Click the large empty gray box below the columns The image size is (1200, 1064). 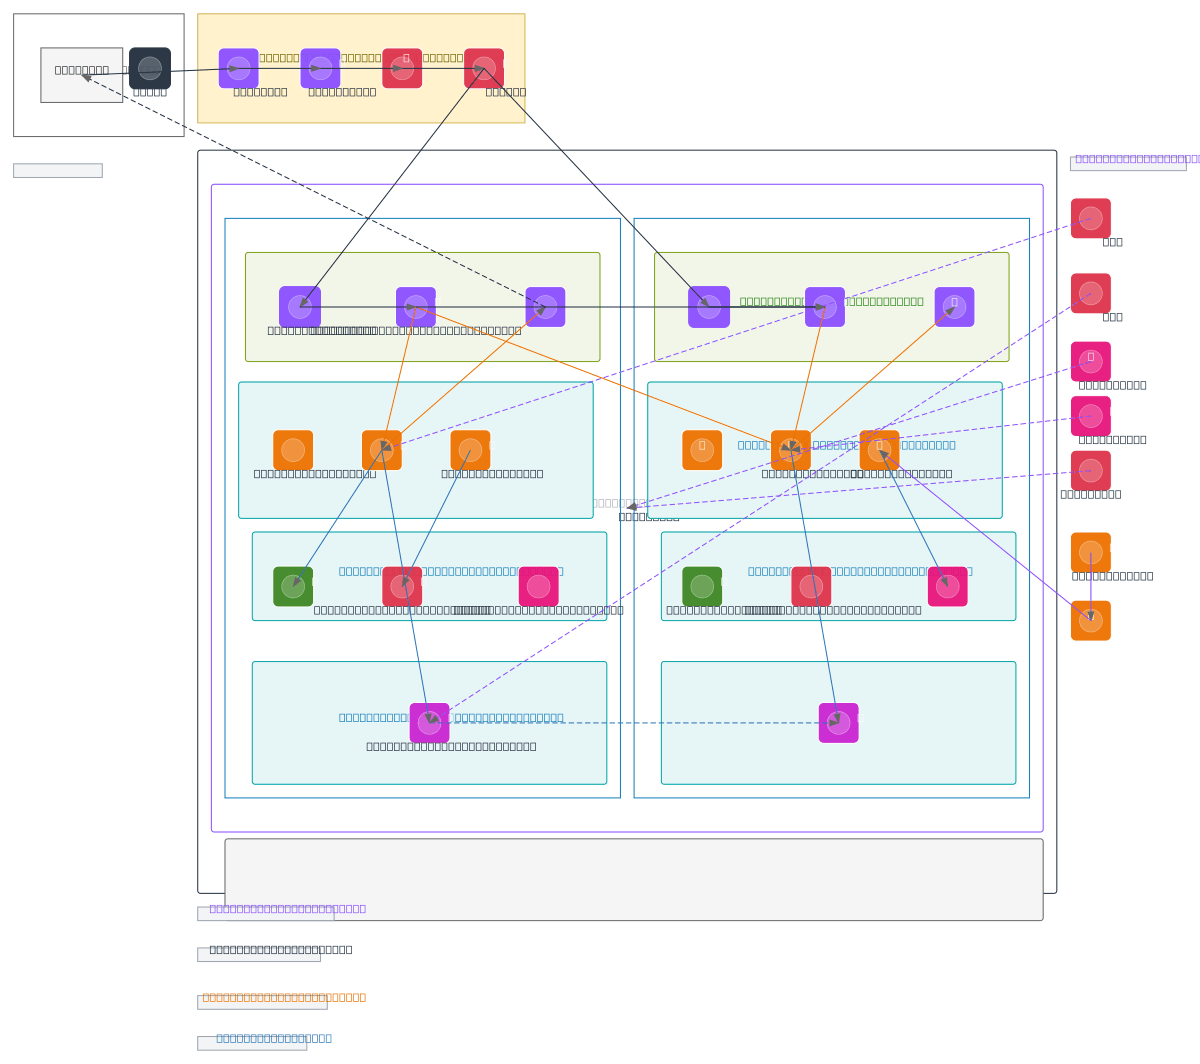tap(634, 879)
